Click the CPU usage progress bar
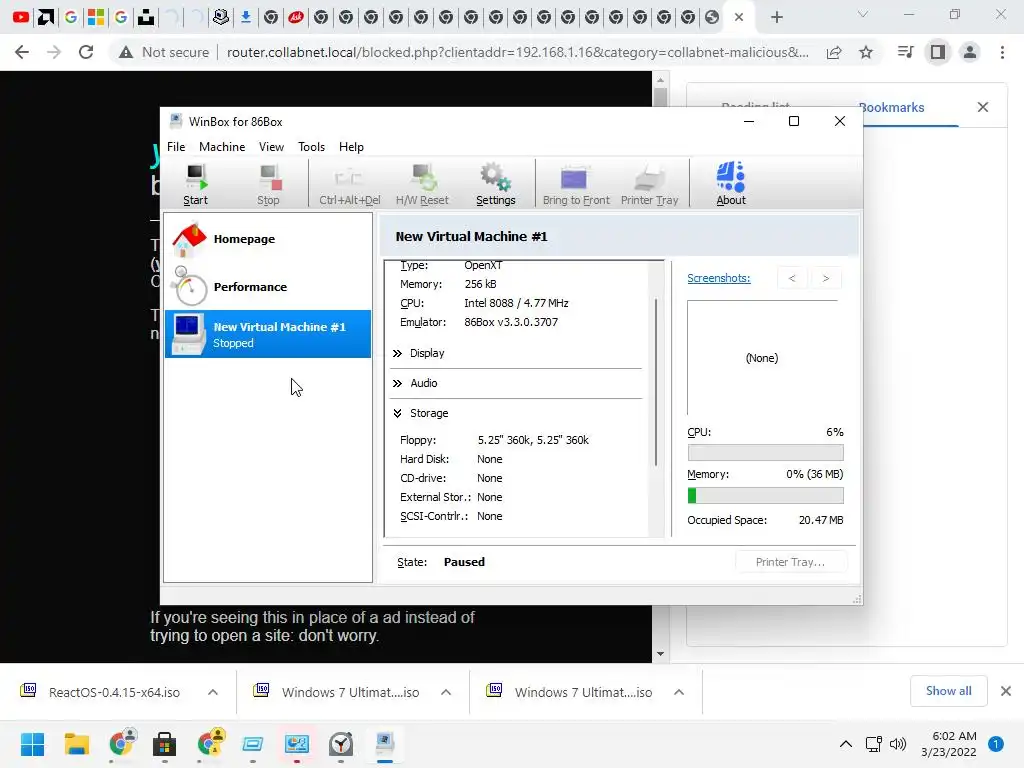The height and width of the screenshot is (768, 1024). click(765, 453)
